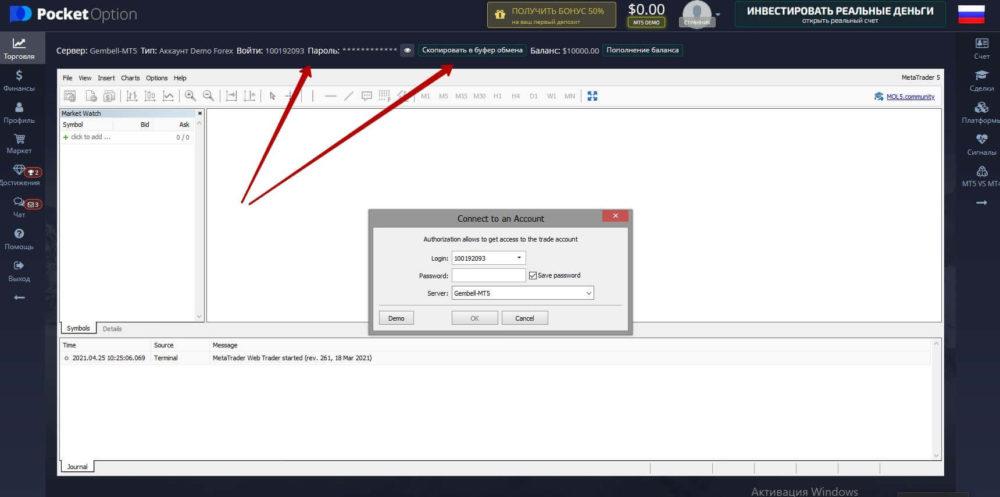Toggle the Save password checkbox
This screenshot has width=1000, height=497.
(x=533, y=275)
